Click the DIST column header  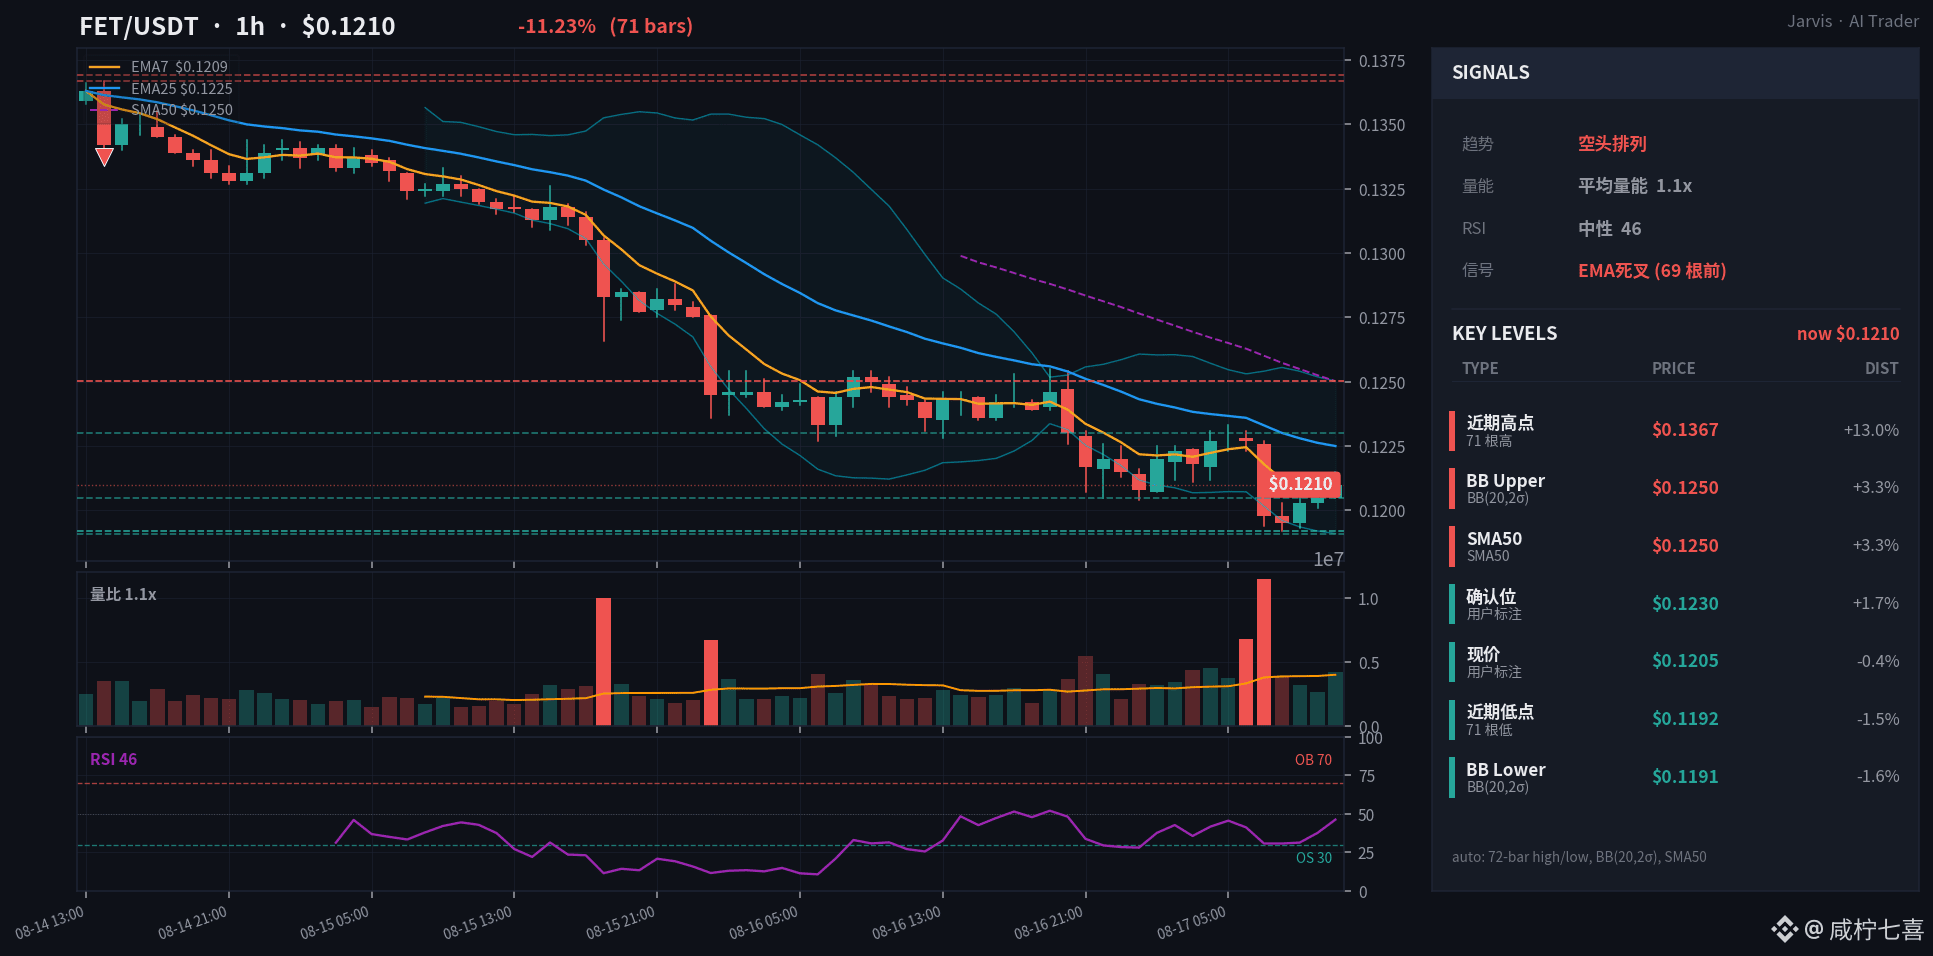1881,369
